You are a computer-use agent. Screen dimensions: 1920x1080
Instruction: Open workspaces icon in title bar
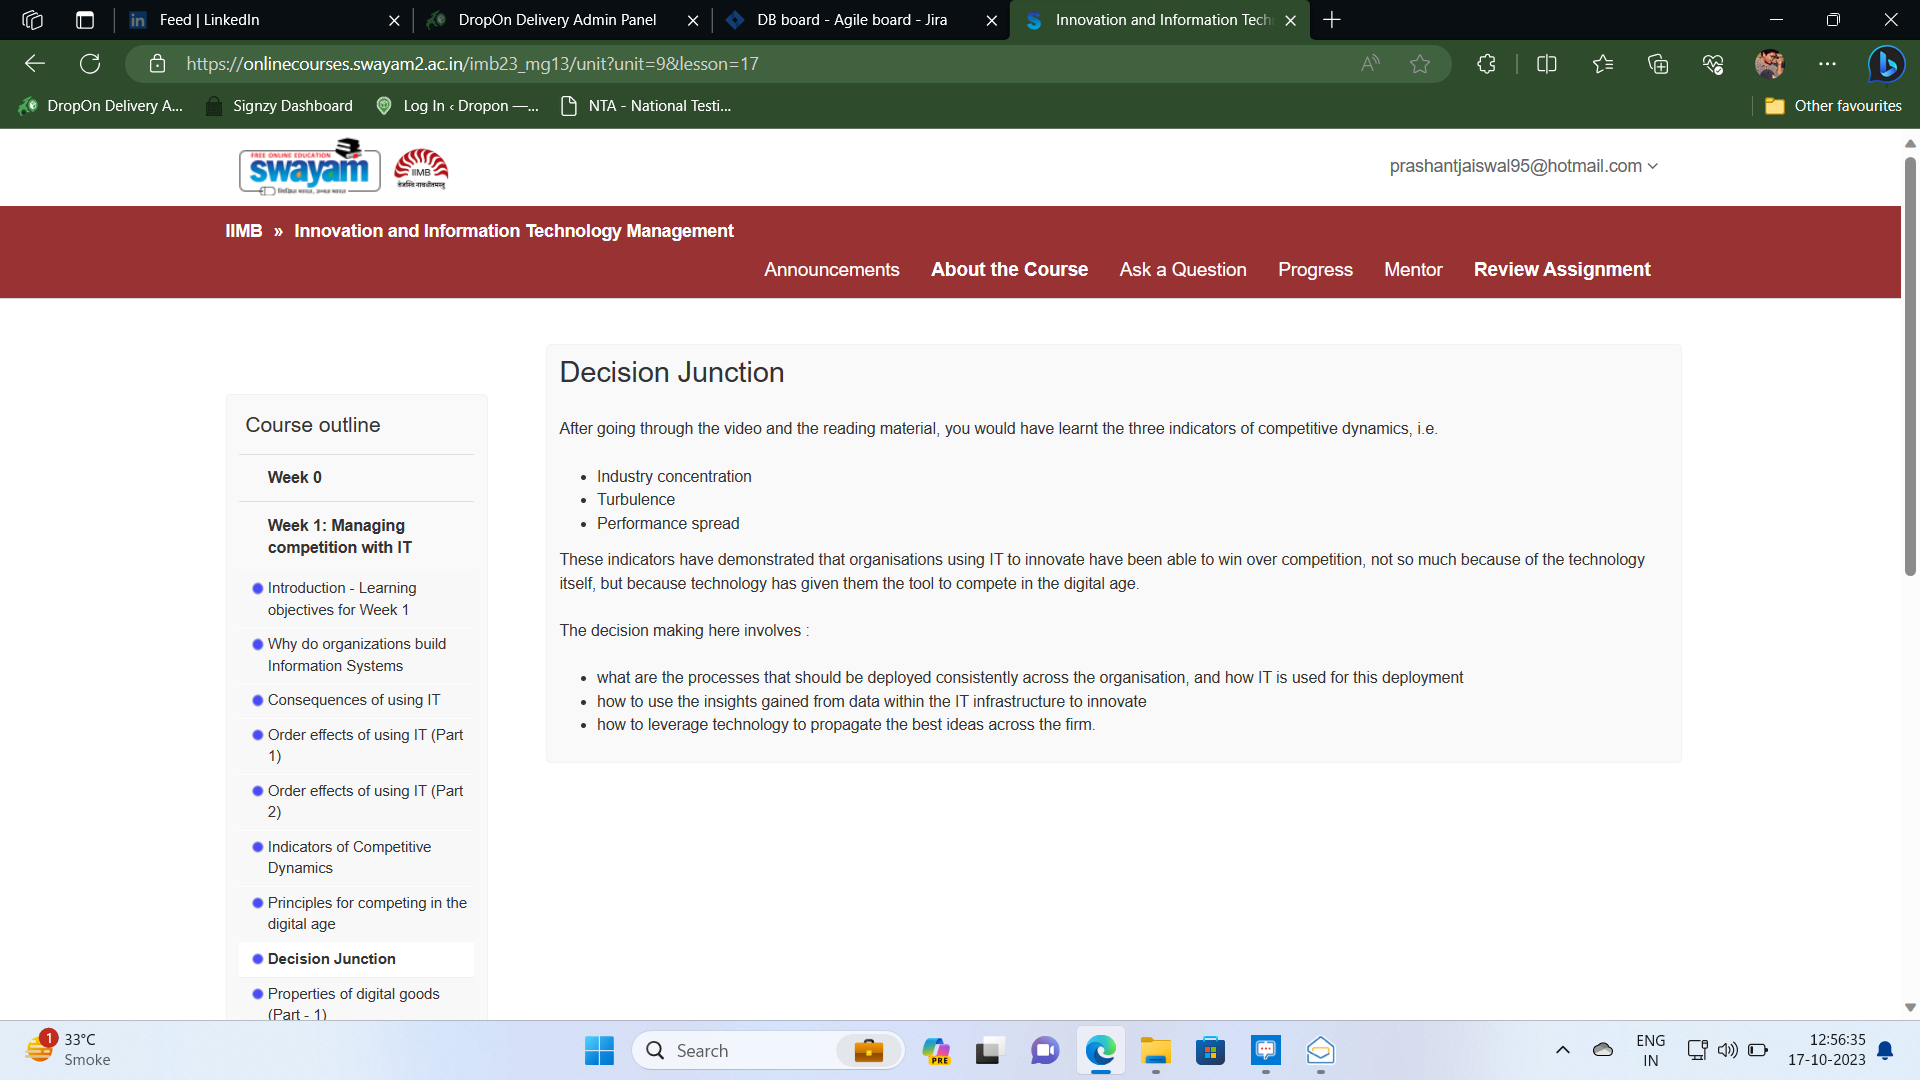[32, 20]
